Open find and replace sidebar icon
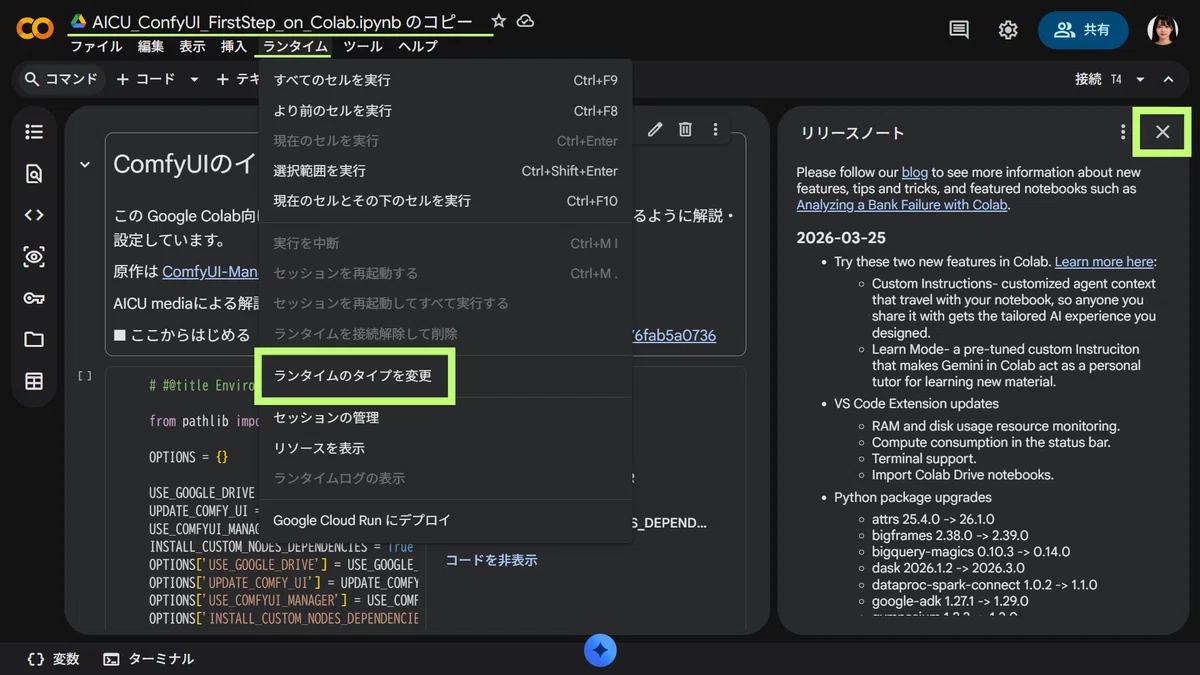Screen dimensions: 1200x675 34,174
